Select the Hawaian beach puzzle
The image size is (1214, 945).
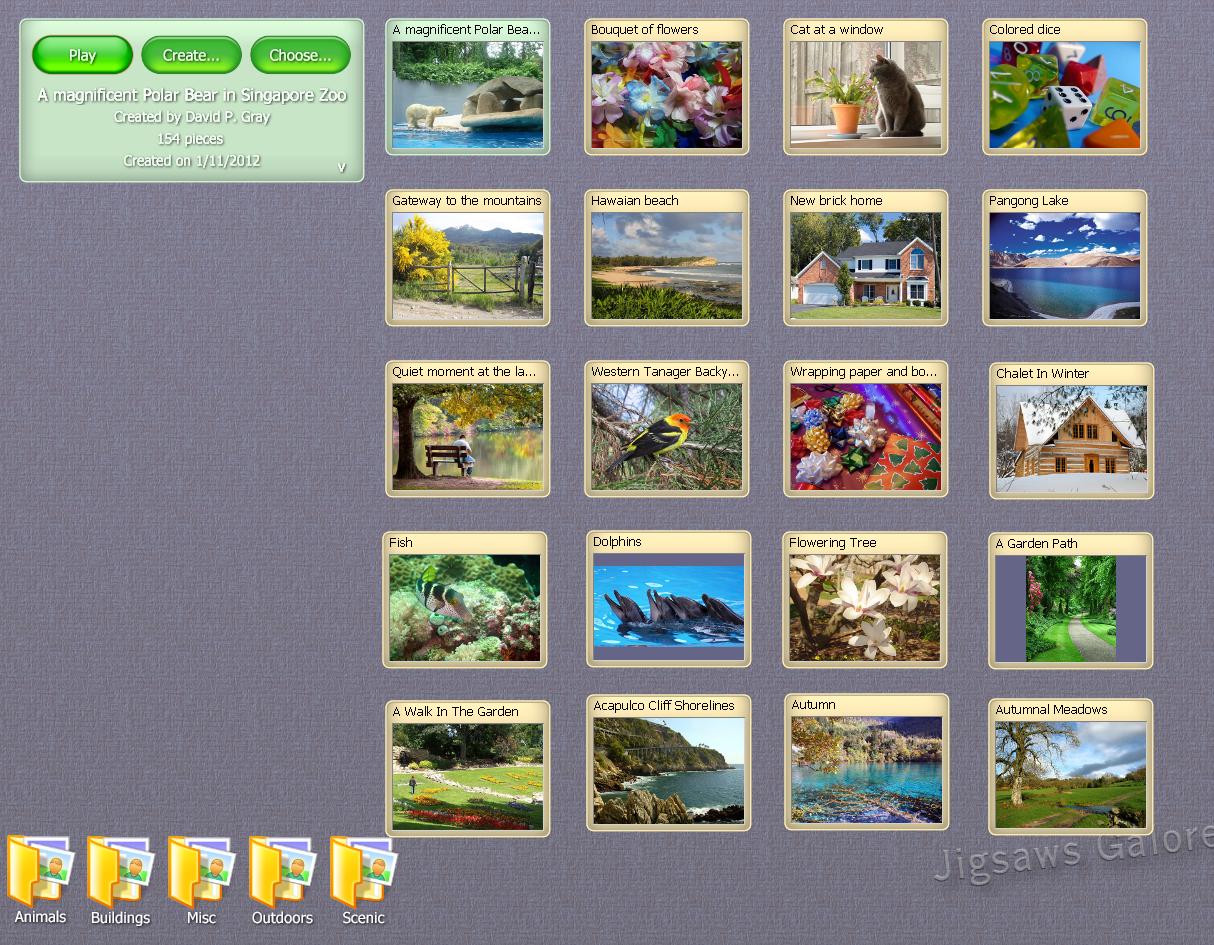666,258
